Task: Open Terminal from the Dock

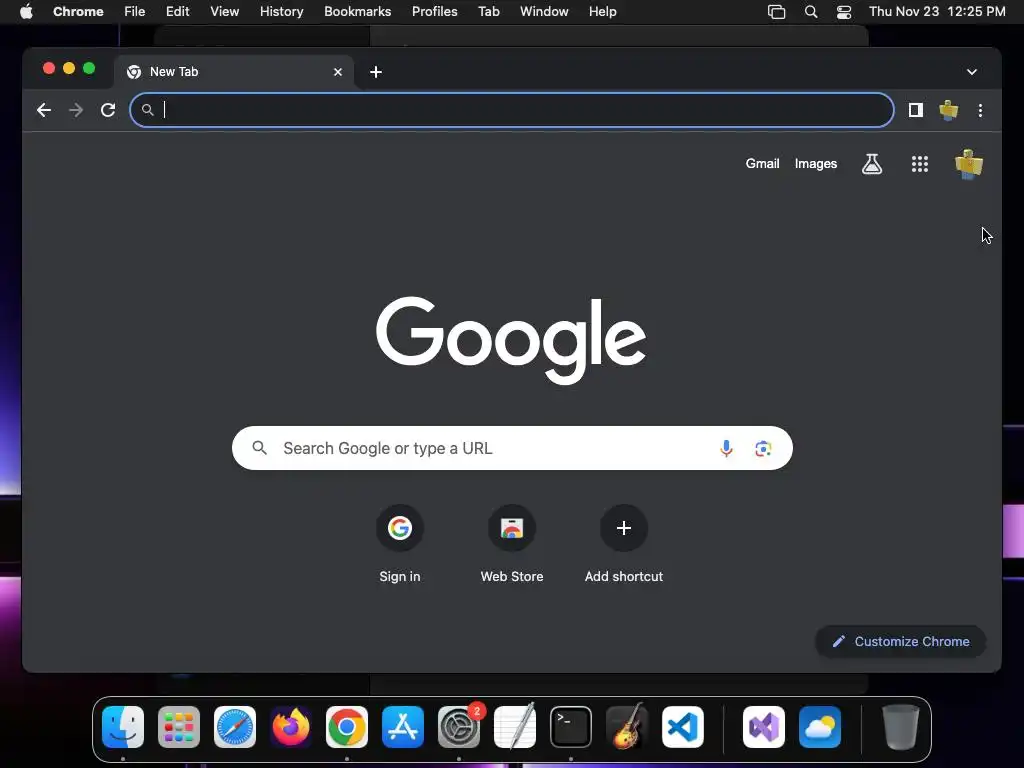Action: [x=571, y=727]
